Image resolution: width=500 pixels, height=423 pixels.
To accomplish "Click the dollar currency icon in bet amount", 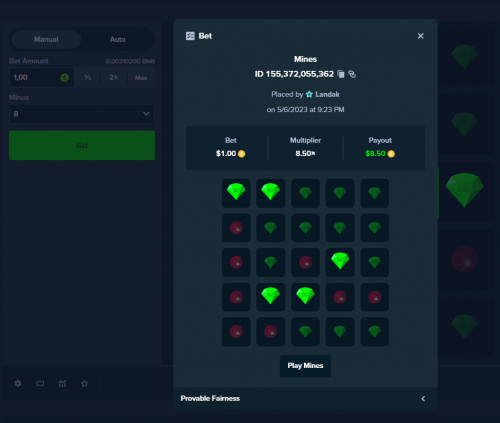I will pyautogui.click(x=64, y=78).
